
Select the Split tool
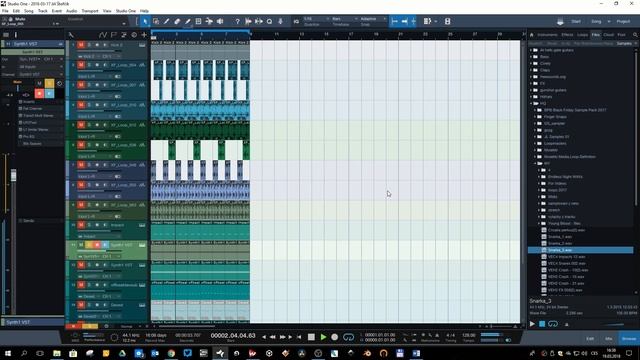pyautogui.click(x=167, y=21)
